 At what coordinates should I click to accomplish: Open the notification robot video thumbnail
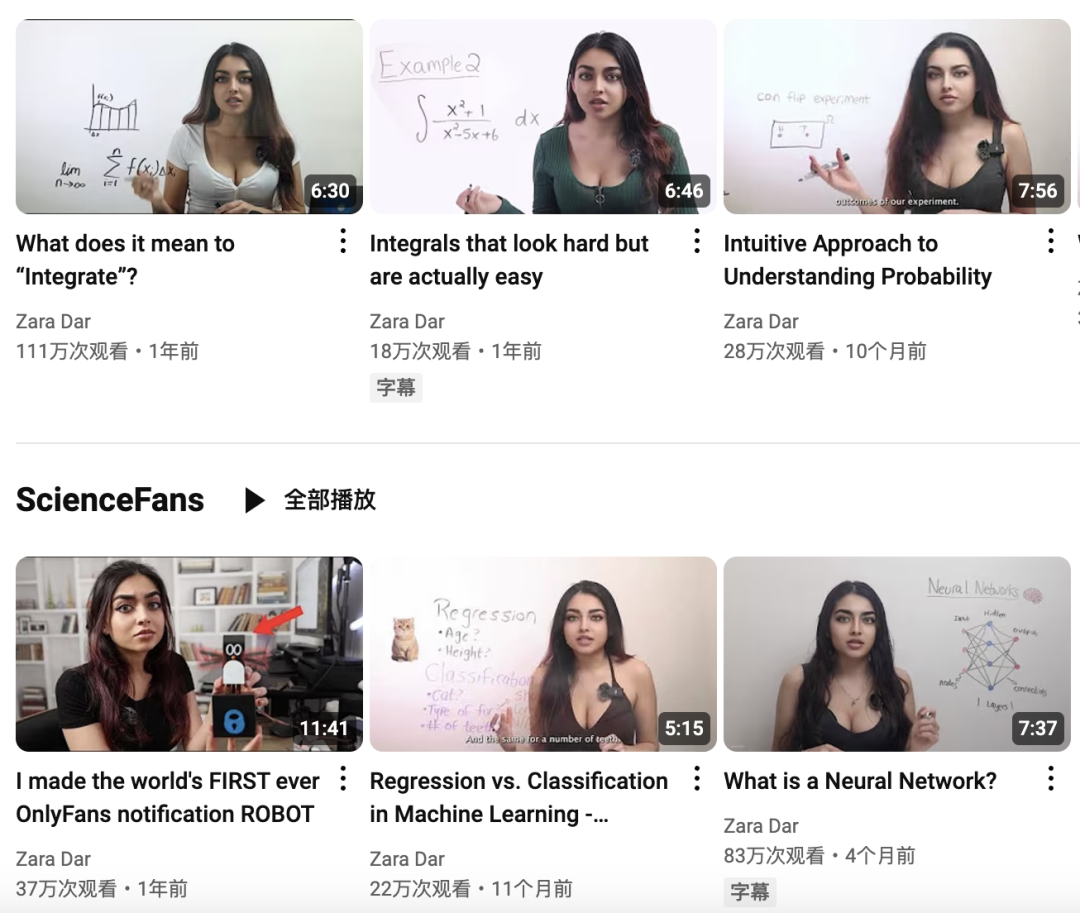[x=189, y=654]
